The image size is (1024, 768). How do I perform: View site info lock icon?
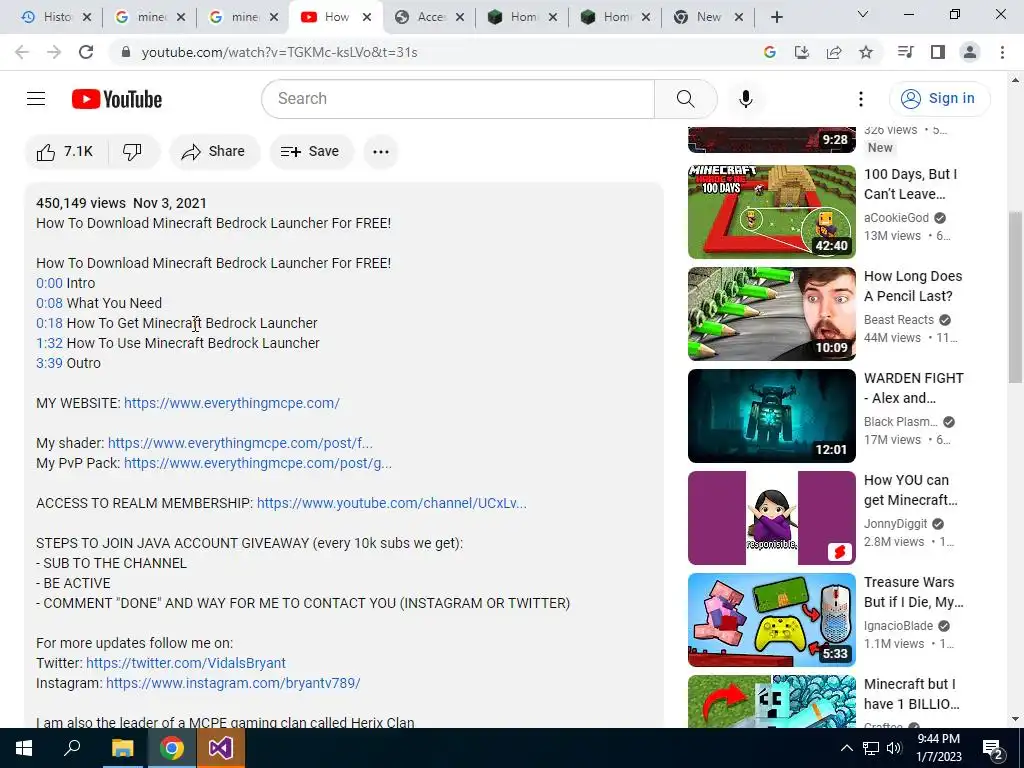point(126,52)
